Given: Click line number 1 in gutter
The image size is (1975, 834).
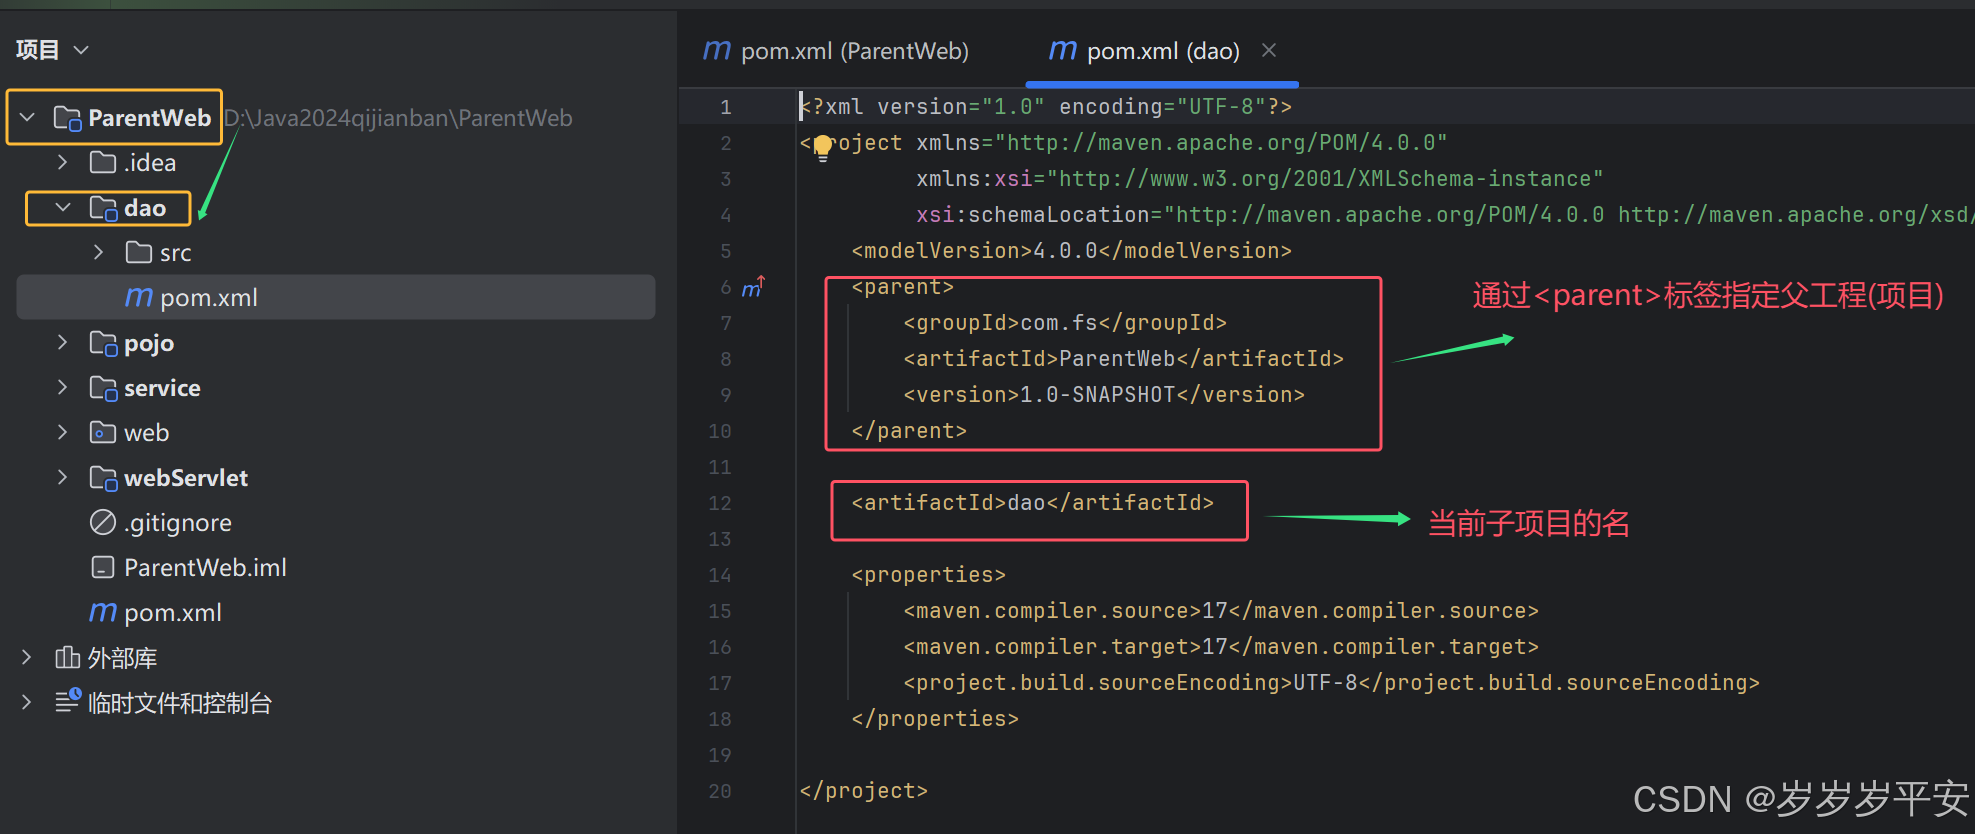Looking at the screenshot, I should (x=726, y=107).
